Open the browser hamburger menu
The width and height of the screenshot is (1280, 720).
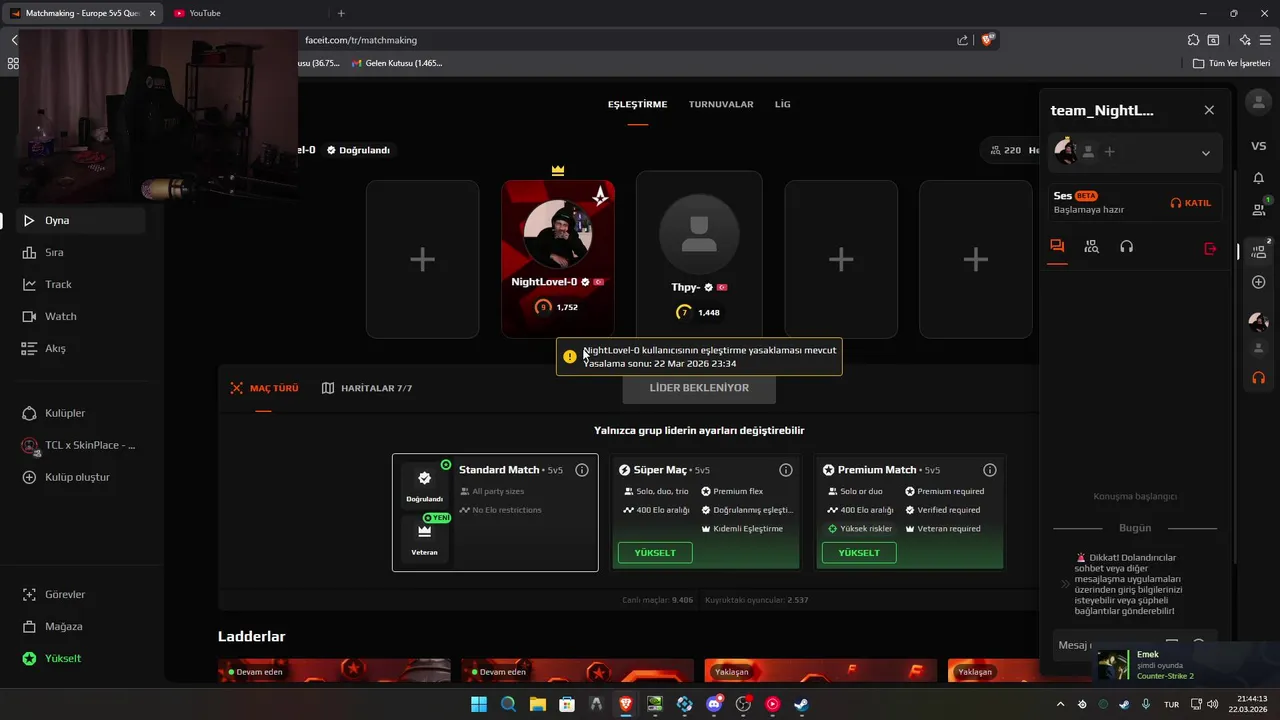pos(1266,40)
